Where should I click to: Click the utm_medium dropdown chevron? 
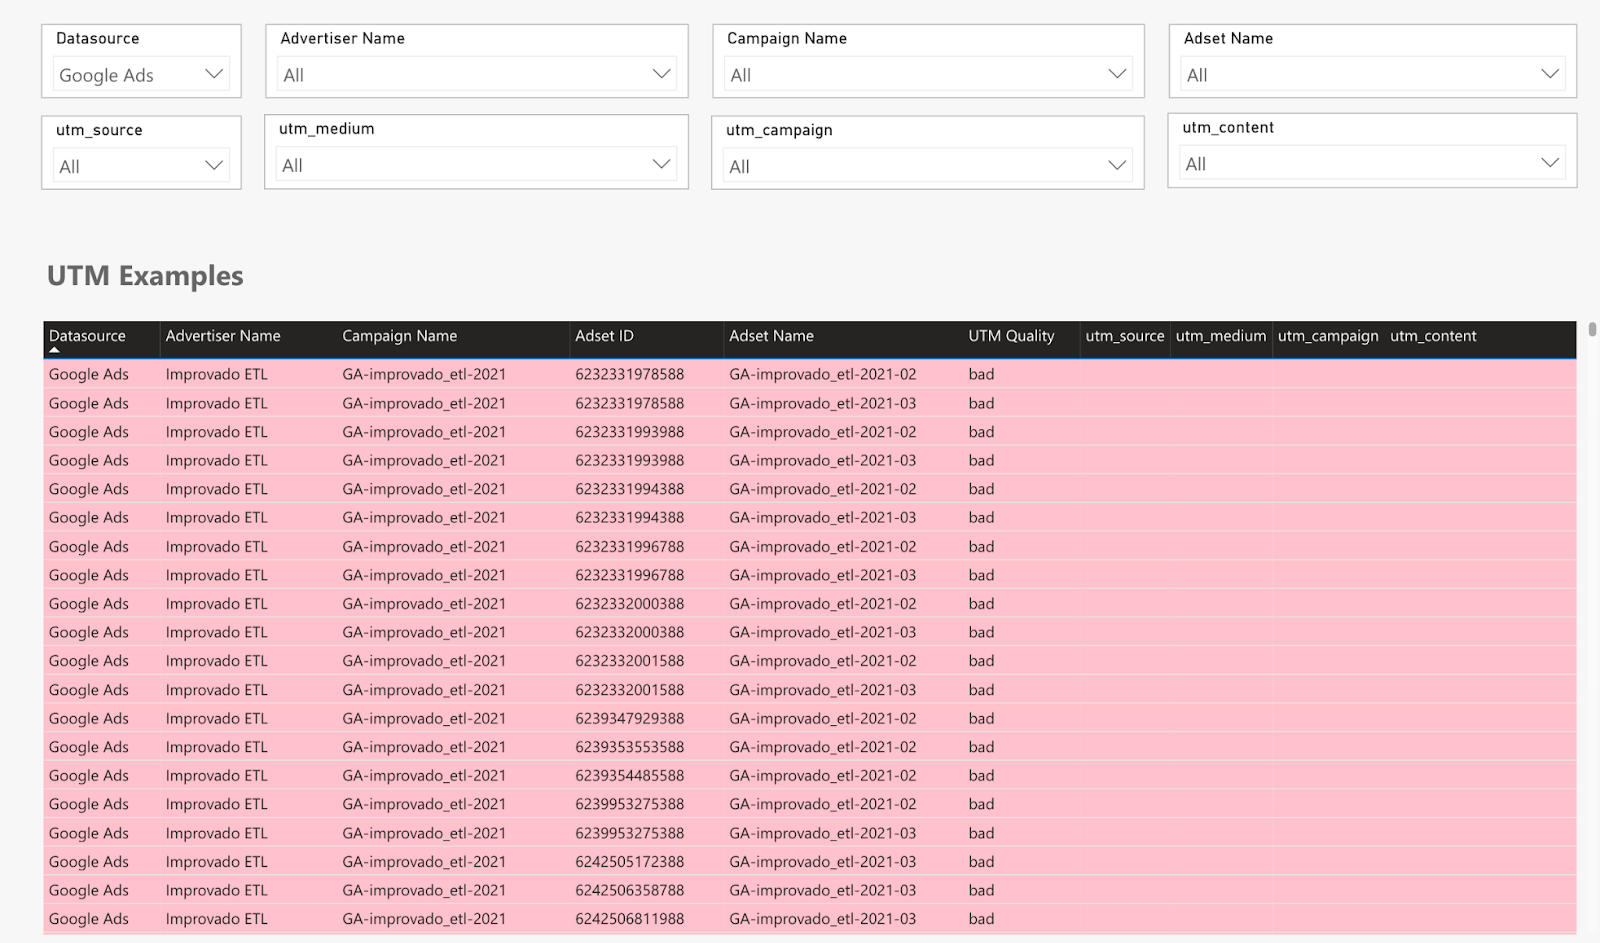pyautogui.click(x=661, y=165)
